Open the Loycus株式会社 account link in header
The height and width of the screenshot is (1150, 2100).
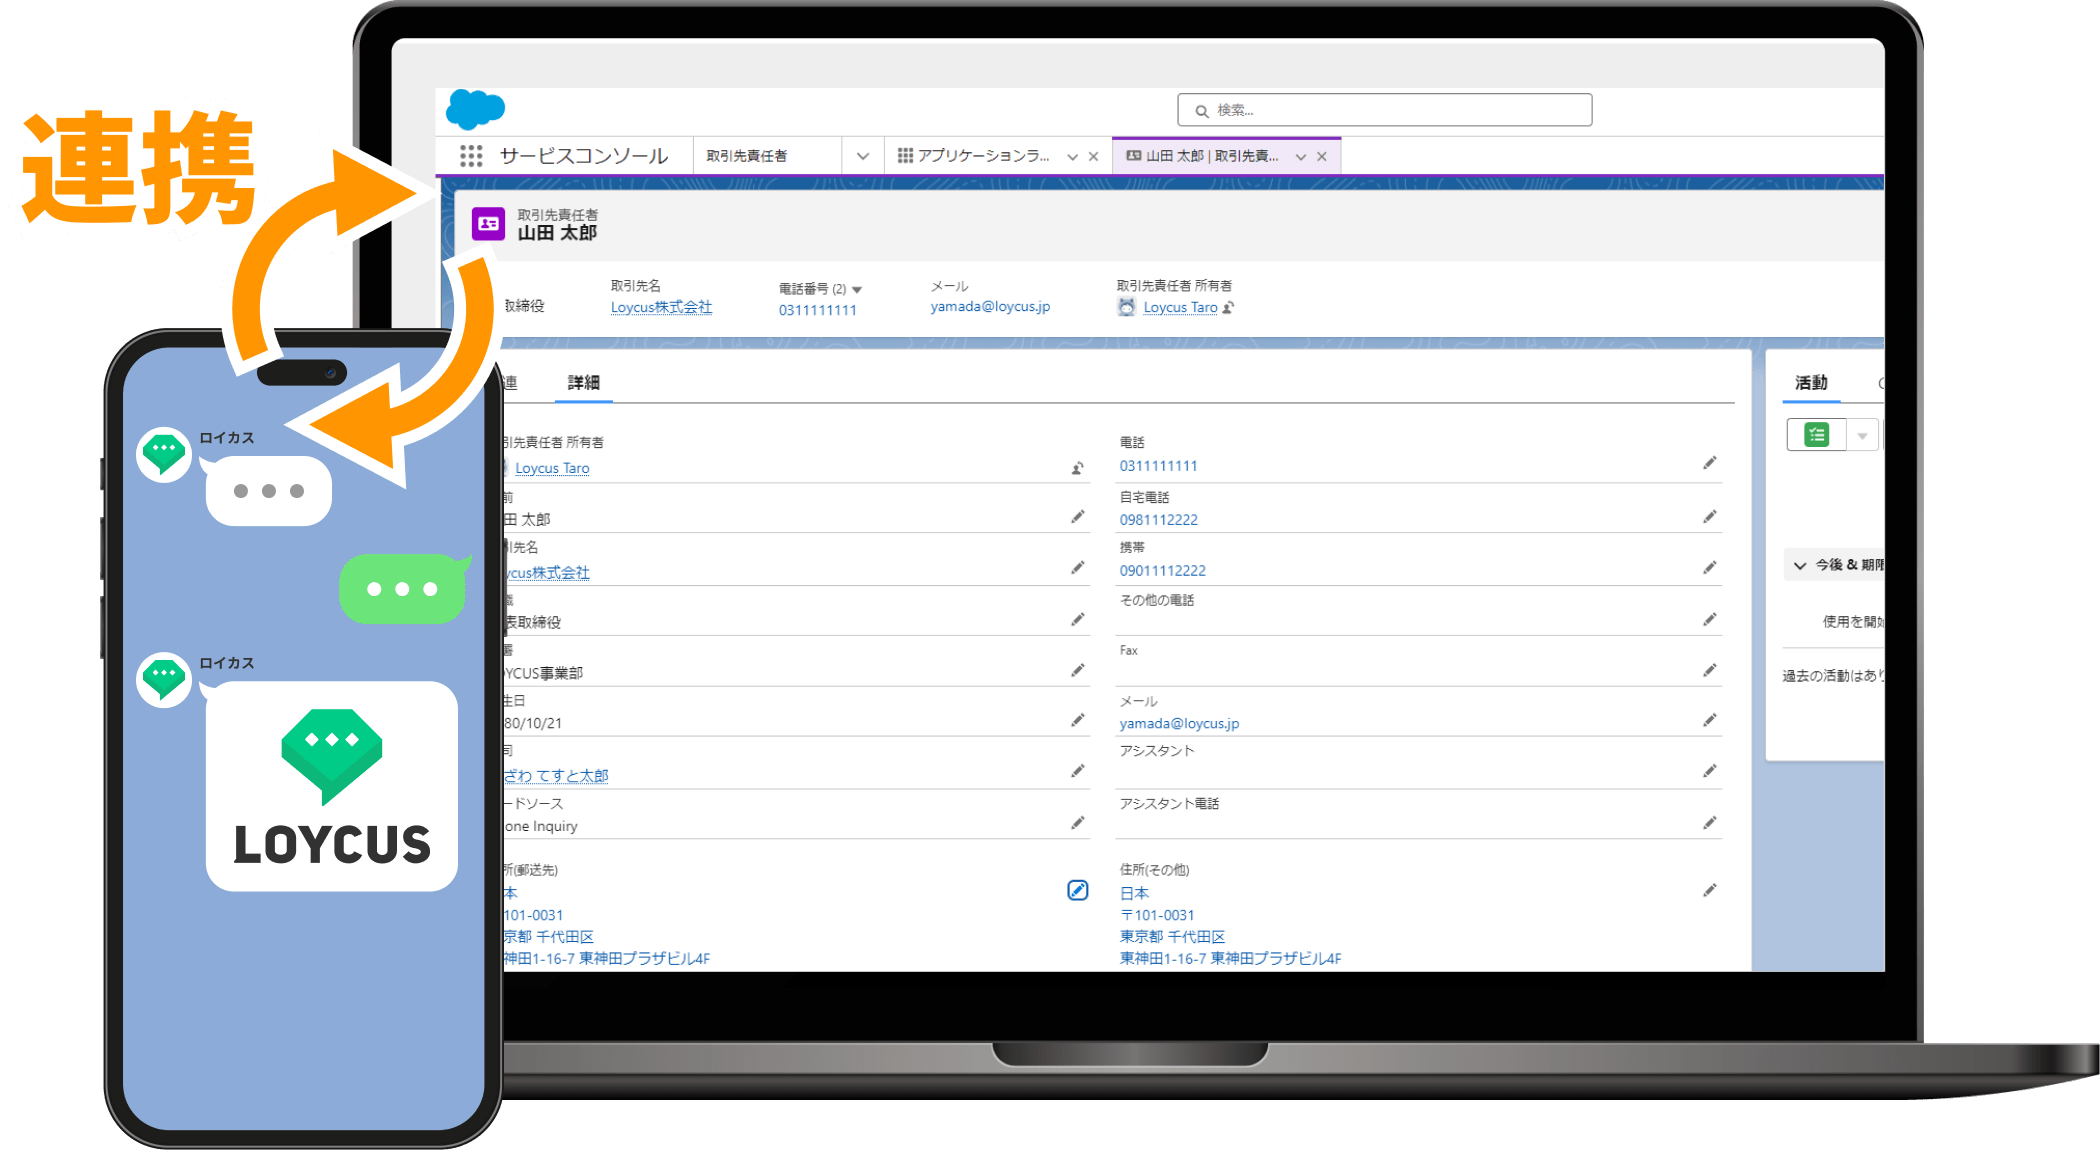[x=661, y=307]
